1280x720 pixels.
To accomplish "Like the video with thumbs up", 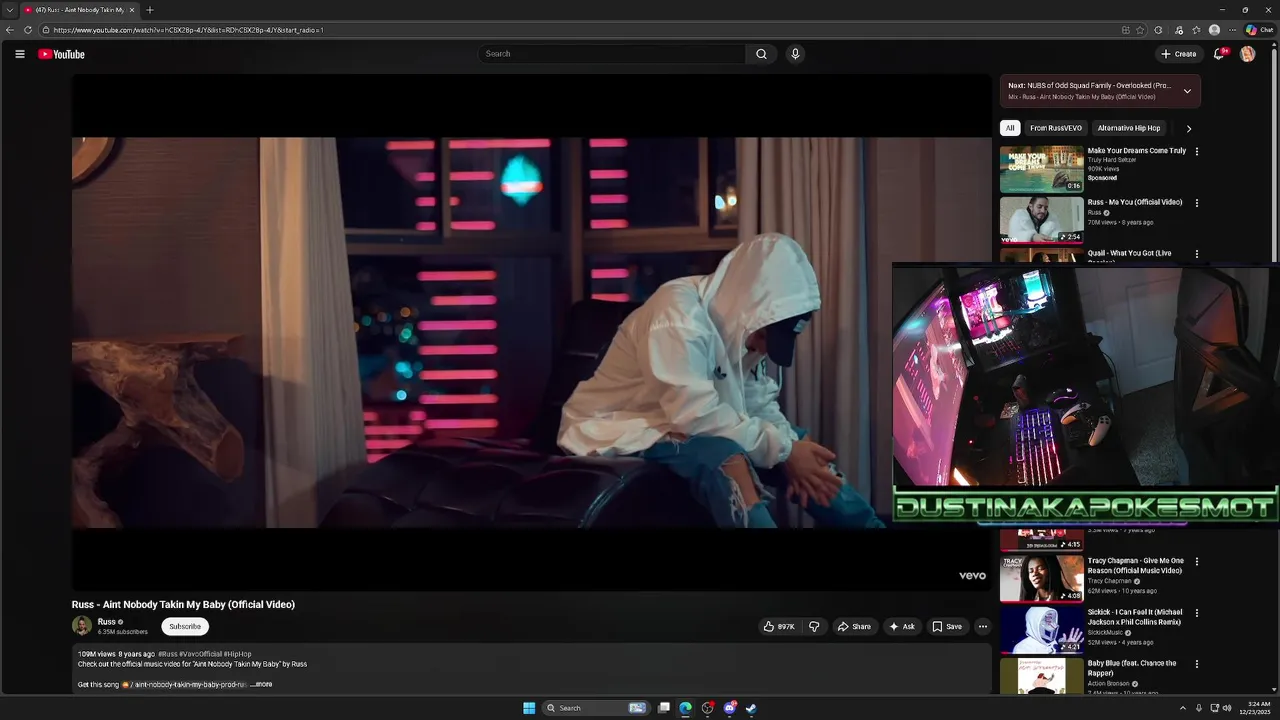I will 779,627.
